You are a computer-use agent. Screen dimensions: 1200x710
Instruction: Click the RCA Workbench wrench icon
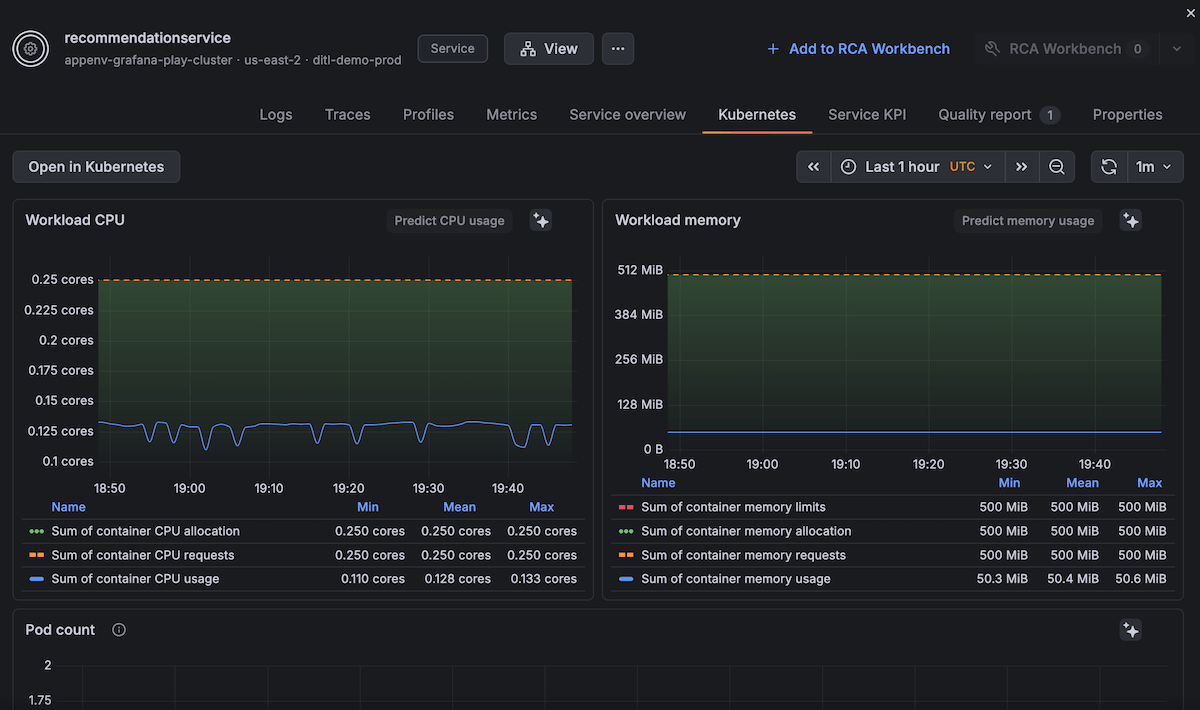[992, 48]
